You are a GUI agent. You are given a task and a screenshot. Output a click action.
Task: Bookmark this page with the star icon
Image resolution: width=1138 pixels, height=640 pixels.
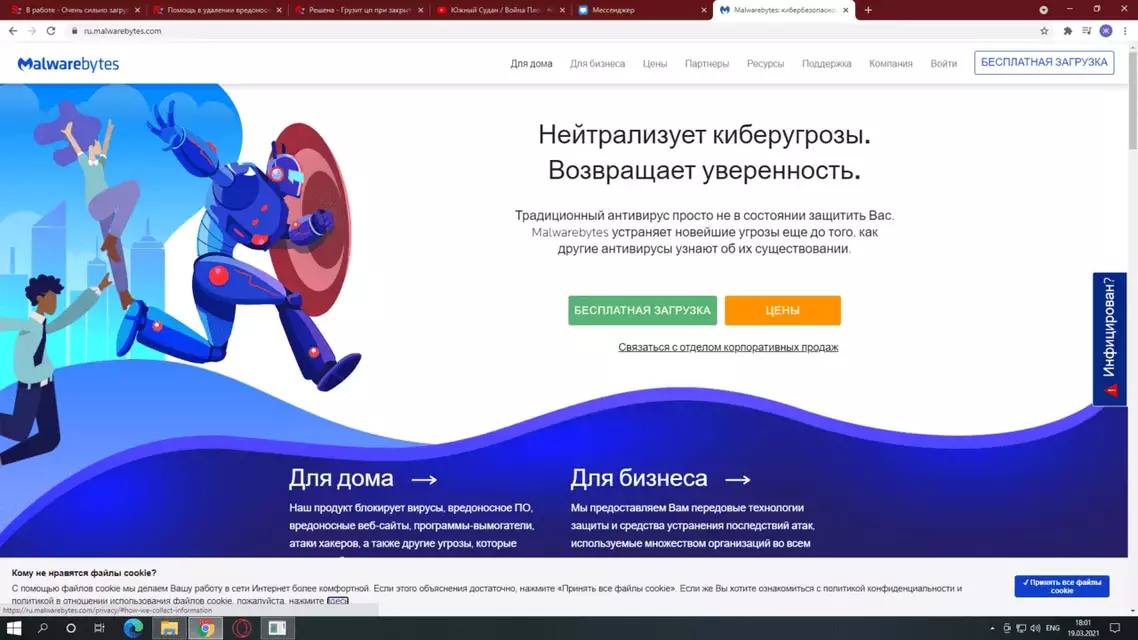tap(1044, 30)
